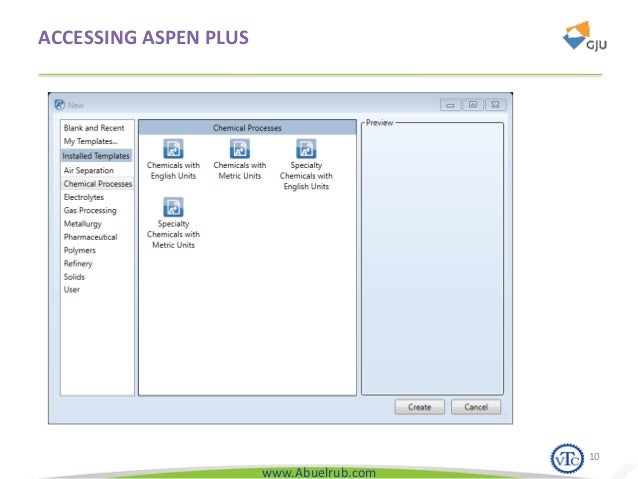Viewport: 638px width, 479px height.
Task: Choose Air Separation category
Action: click(89, 171)
